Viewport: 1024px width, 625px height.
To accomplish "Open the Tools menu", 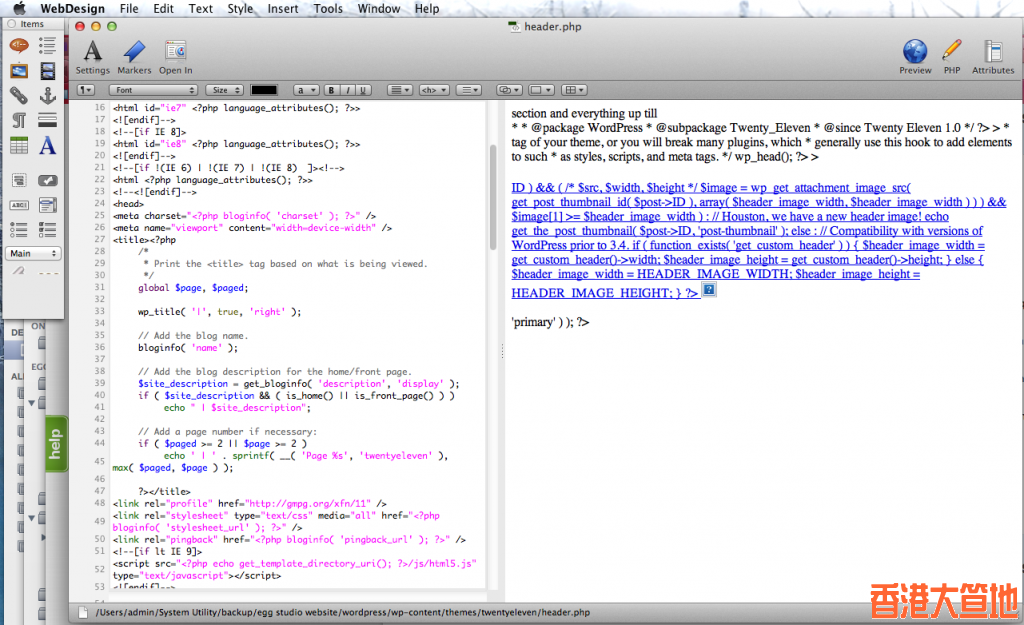I will tap(328, 8).
